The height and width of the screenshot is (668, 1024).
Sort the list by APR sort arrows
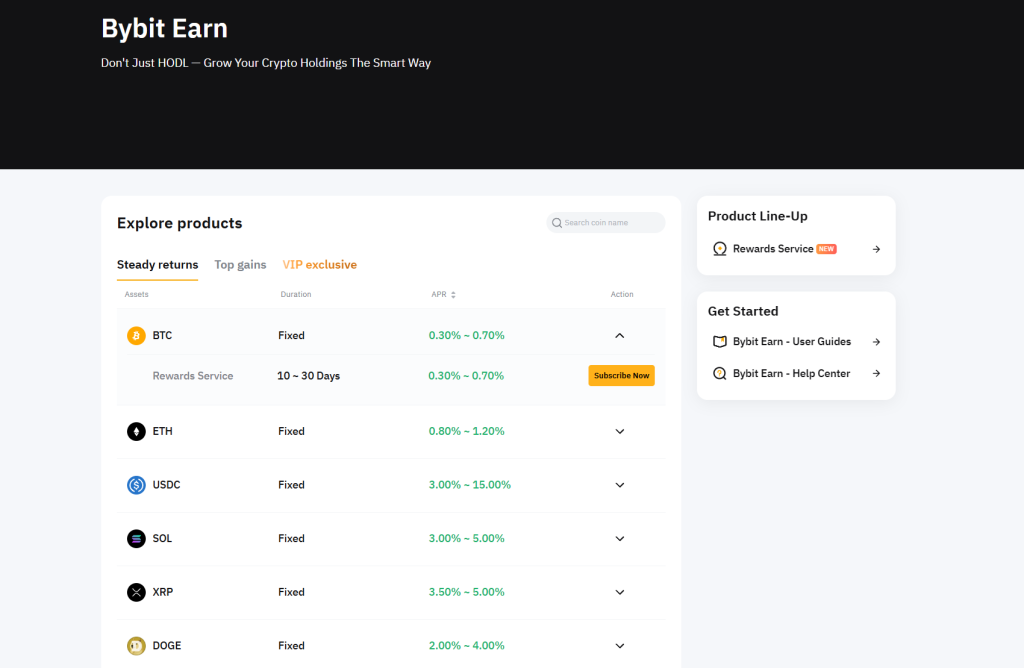453,294
